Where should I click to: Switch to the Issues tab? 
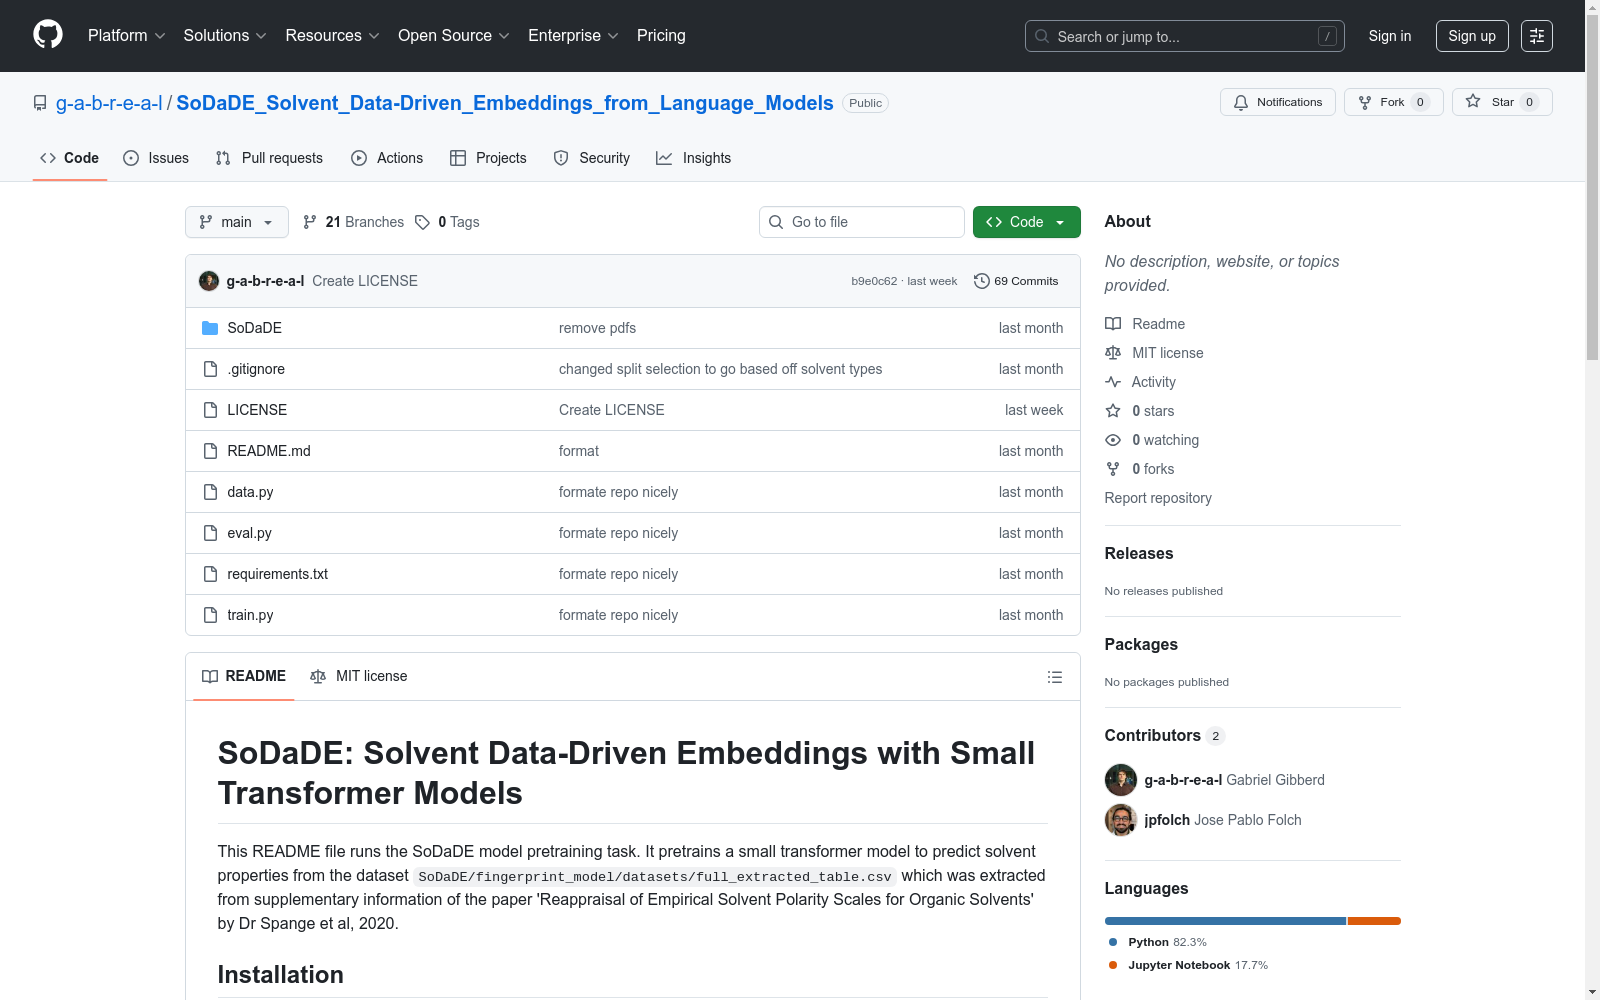(156, 158)
